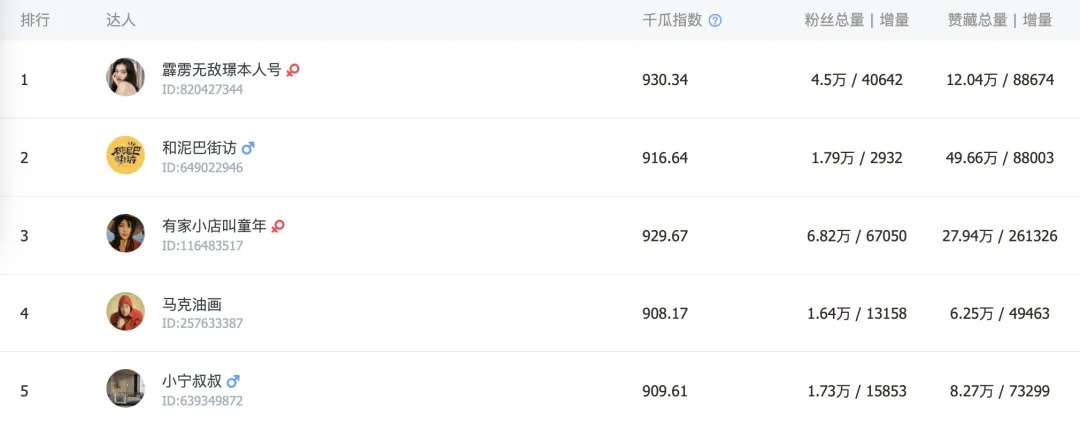Screen dimensions: 1080x429
Task: Open the 霹雳无敌璟本人号 creator name link
Action: pyautogui.click(x=221, y=70)
